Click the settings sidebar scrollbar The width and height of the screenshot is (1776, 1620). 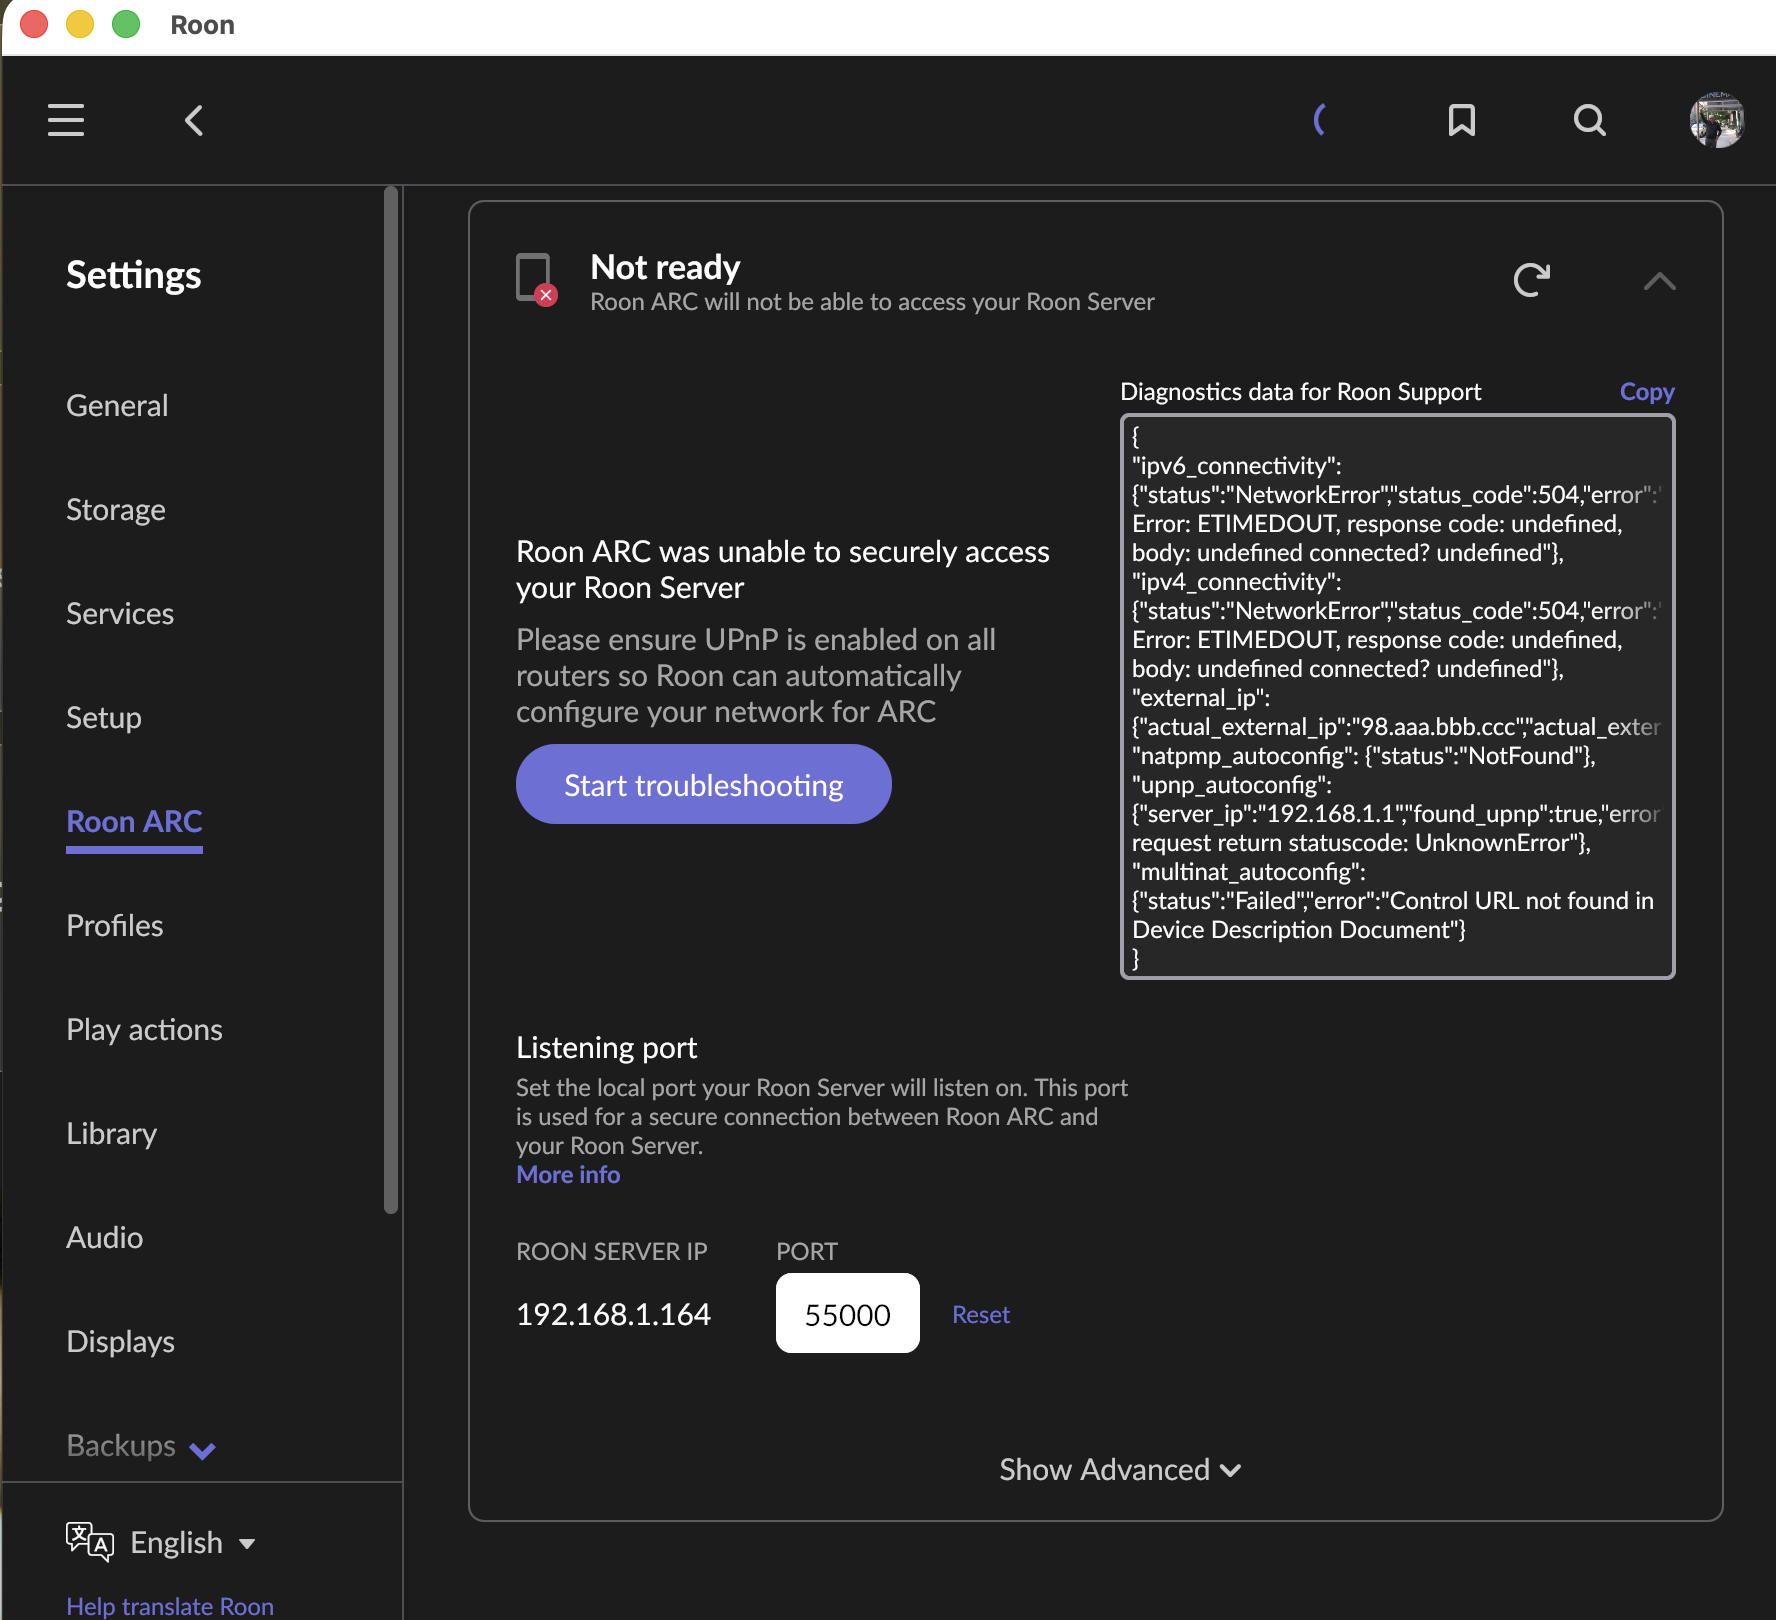pos(391,700)
